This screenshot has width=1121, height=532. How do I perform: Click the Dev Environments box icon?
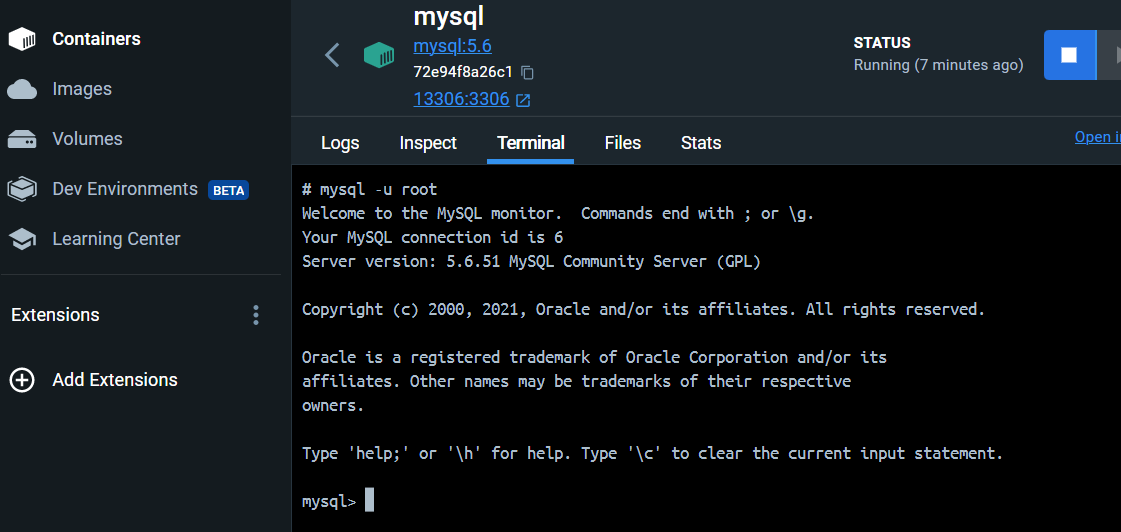[22, 189]
